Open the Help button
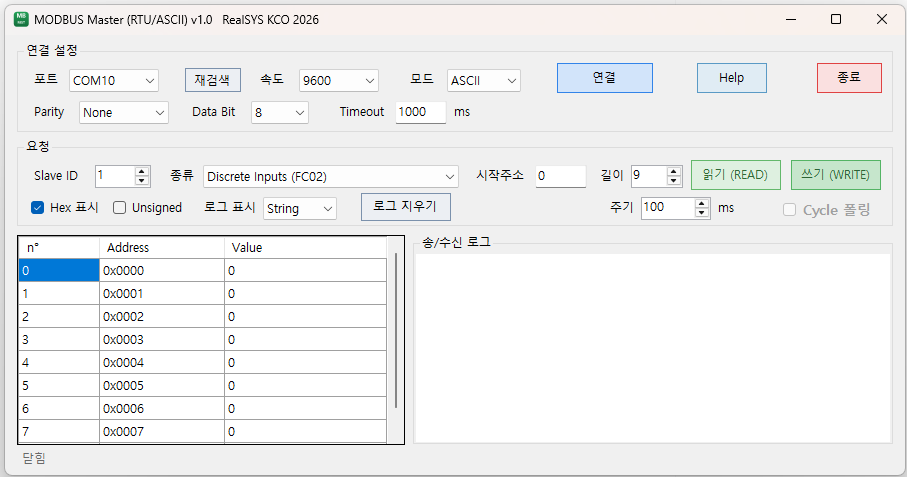This screenshot has height=477, width=907. click(732, 78)
